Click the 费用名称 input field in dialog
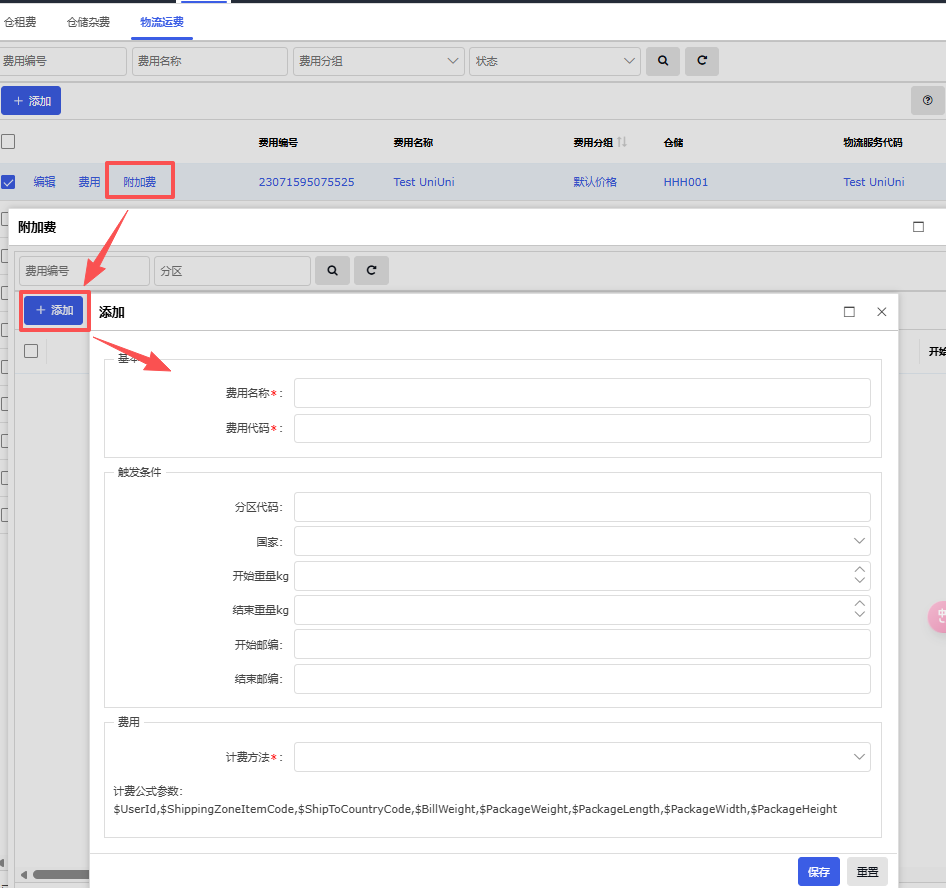This screenshot has width=946, height=888. coord(582,393)
